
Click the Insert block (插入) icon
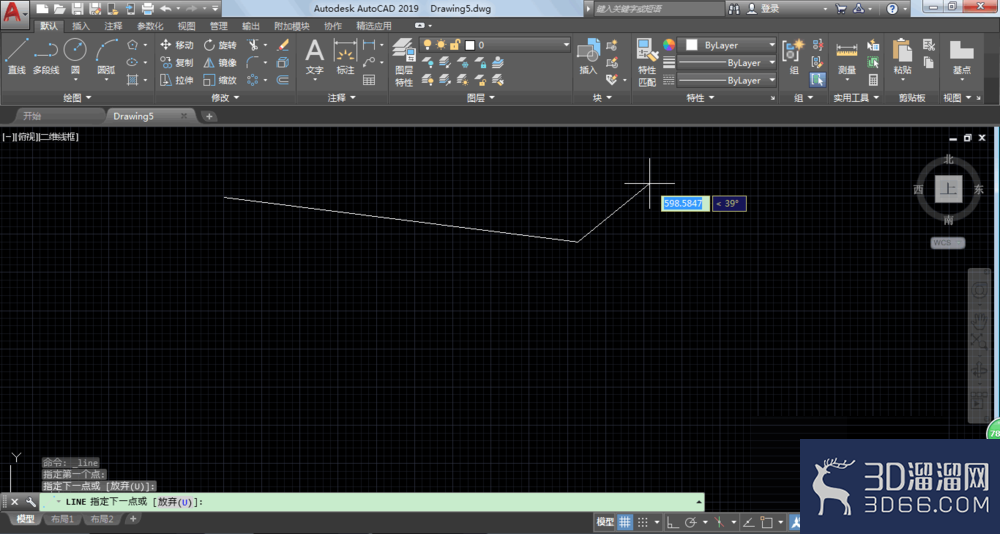[x=588, y=57]
